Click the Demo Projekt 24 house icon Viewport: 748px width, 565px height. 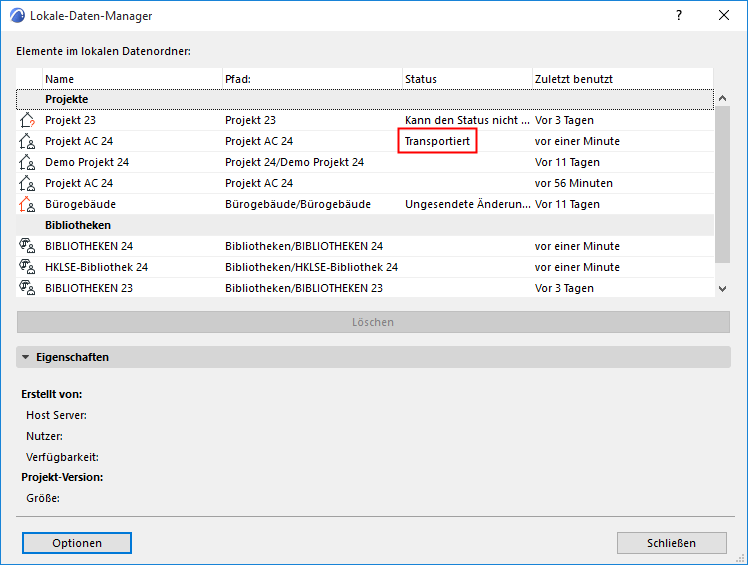pyautogui.click(x=27, y=162)
